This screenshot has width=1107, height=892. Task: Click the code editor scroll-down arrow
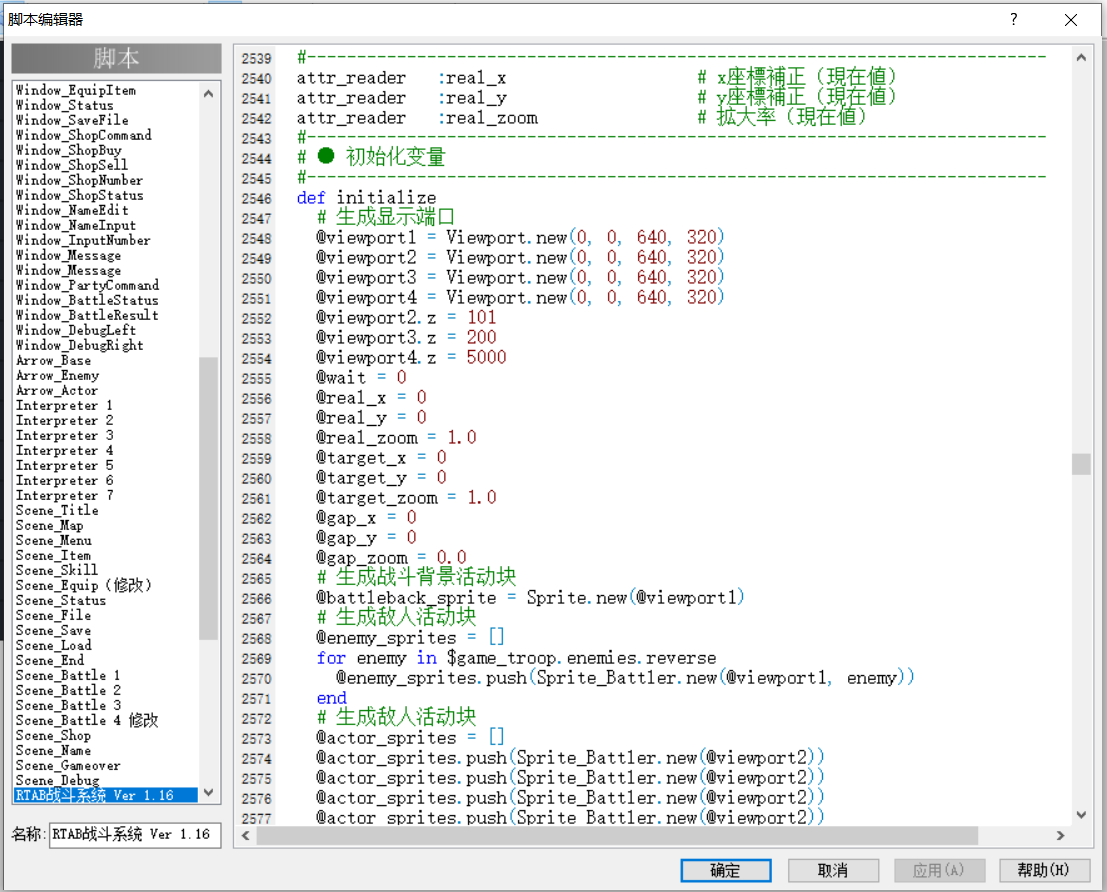(x=1081, y=814)
